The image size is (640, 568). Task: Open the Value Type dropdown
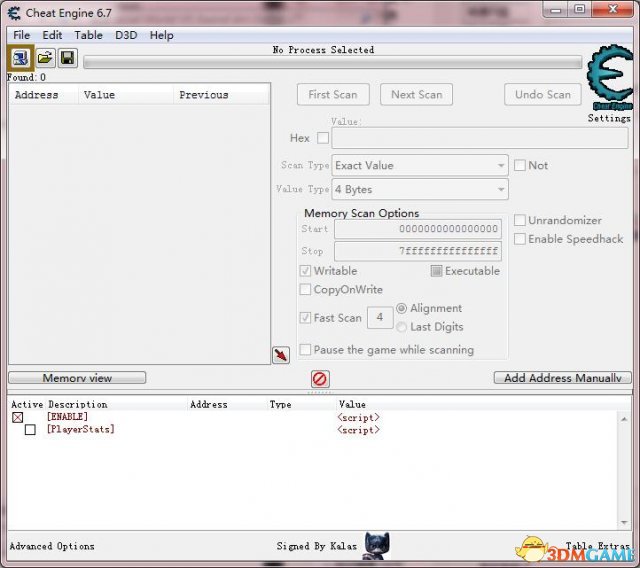pyautogui.click(x=420, y=189)
